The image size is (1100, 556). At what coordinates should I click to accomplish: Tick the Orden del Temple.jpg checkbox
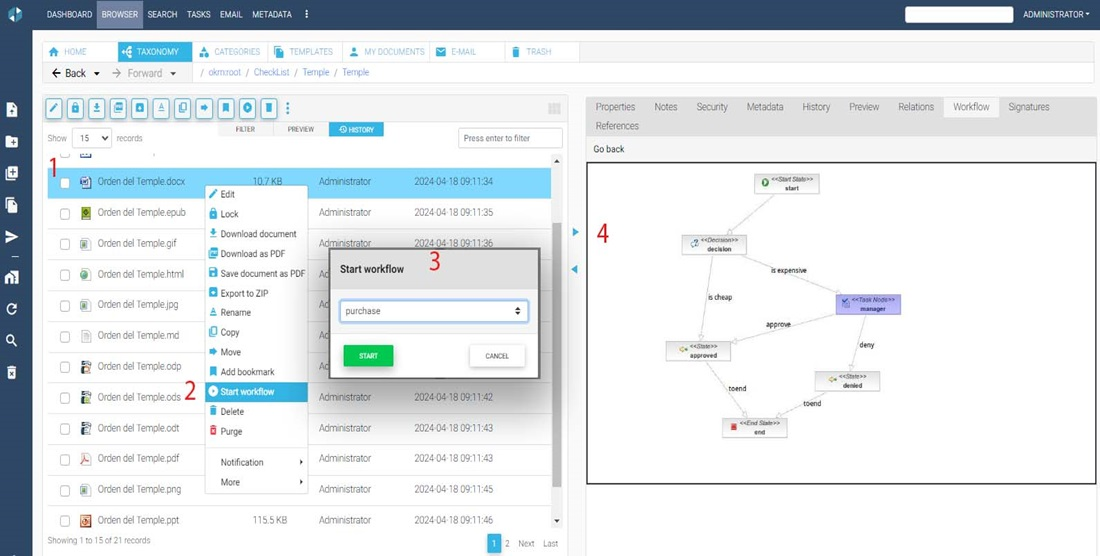click(x=65, y=305)
